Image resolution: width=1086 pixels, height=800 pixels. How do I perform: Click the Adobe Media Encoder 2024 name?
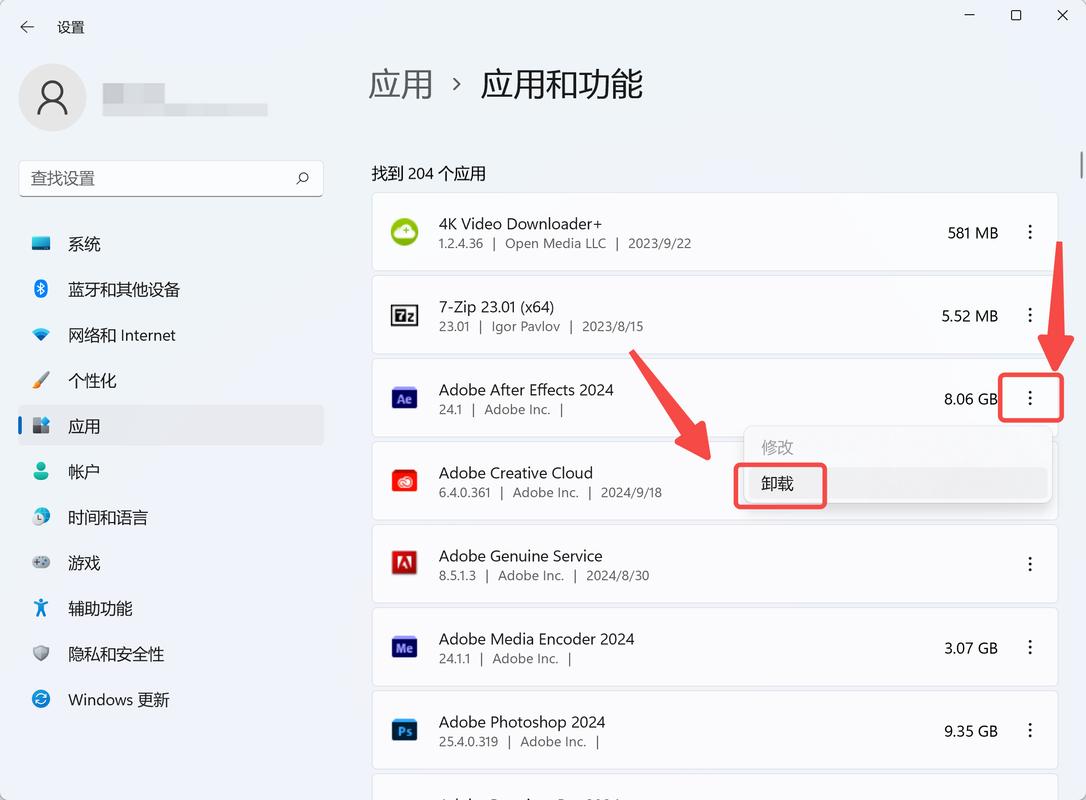pos(536,639)
